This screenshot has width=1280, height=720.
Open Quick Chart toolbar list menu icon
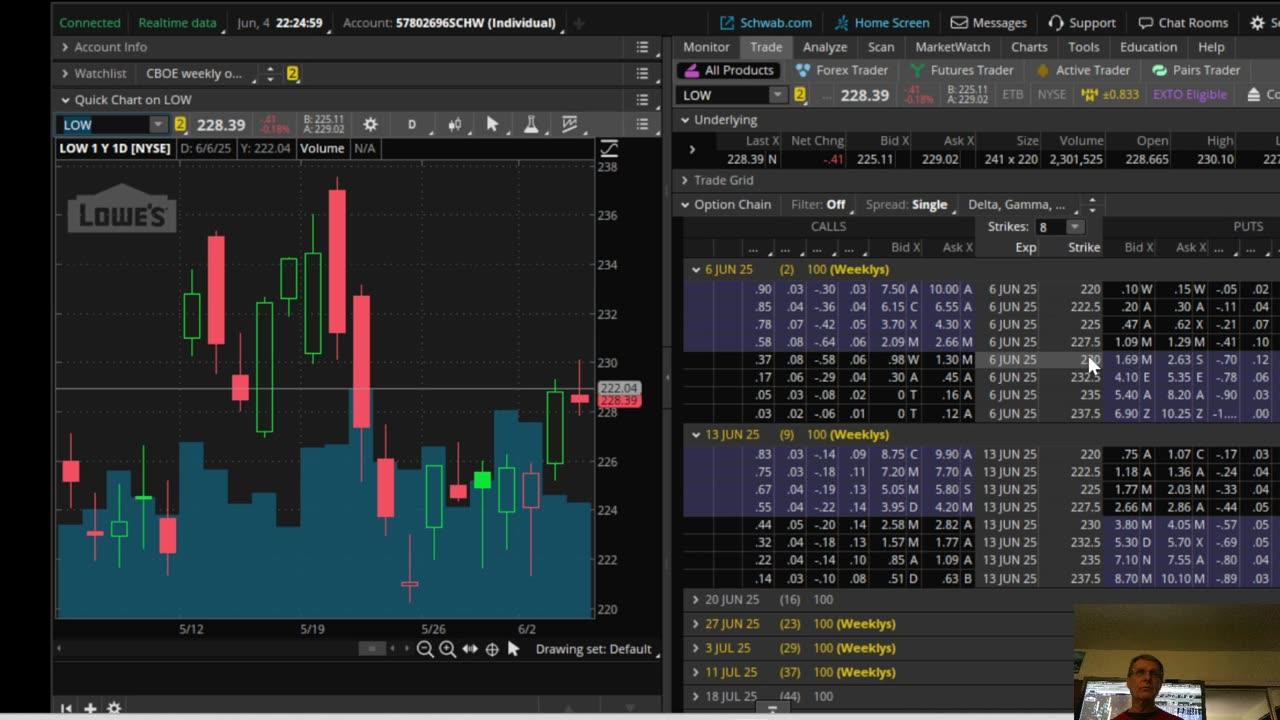pyautogui.click(x=642, y=124)
